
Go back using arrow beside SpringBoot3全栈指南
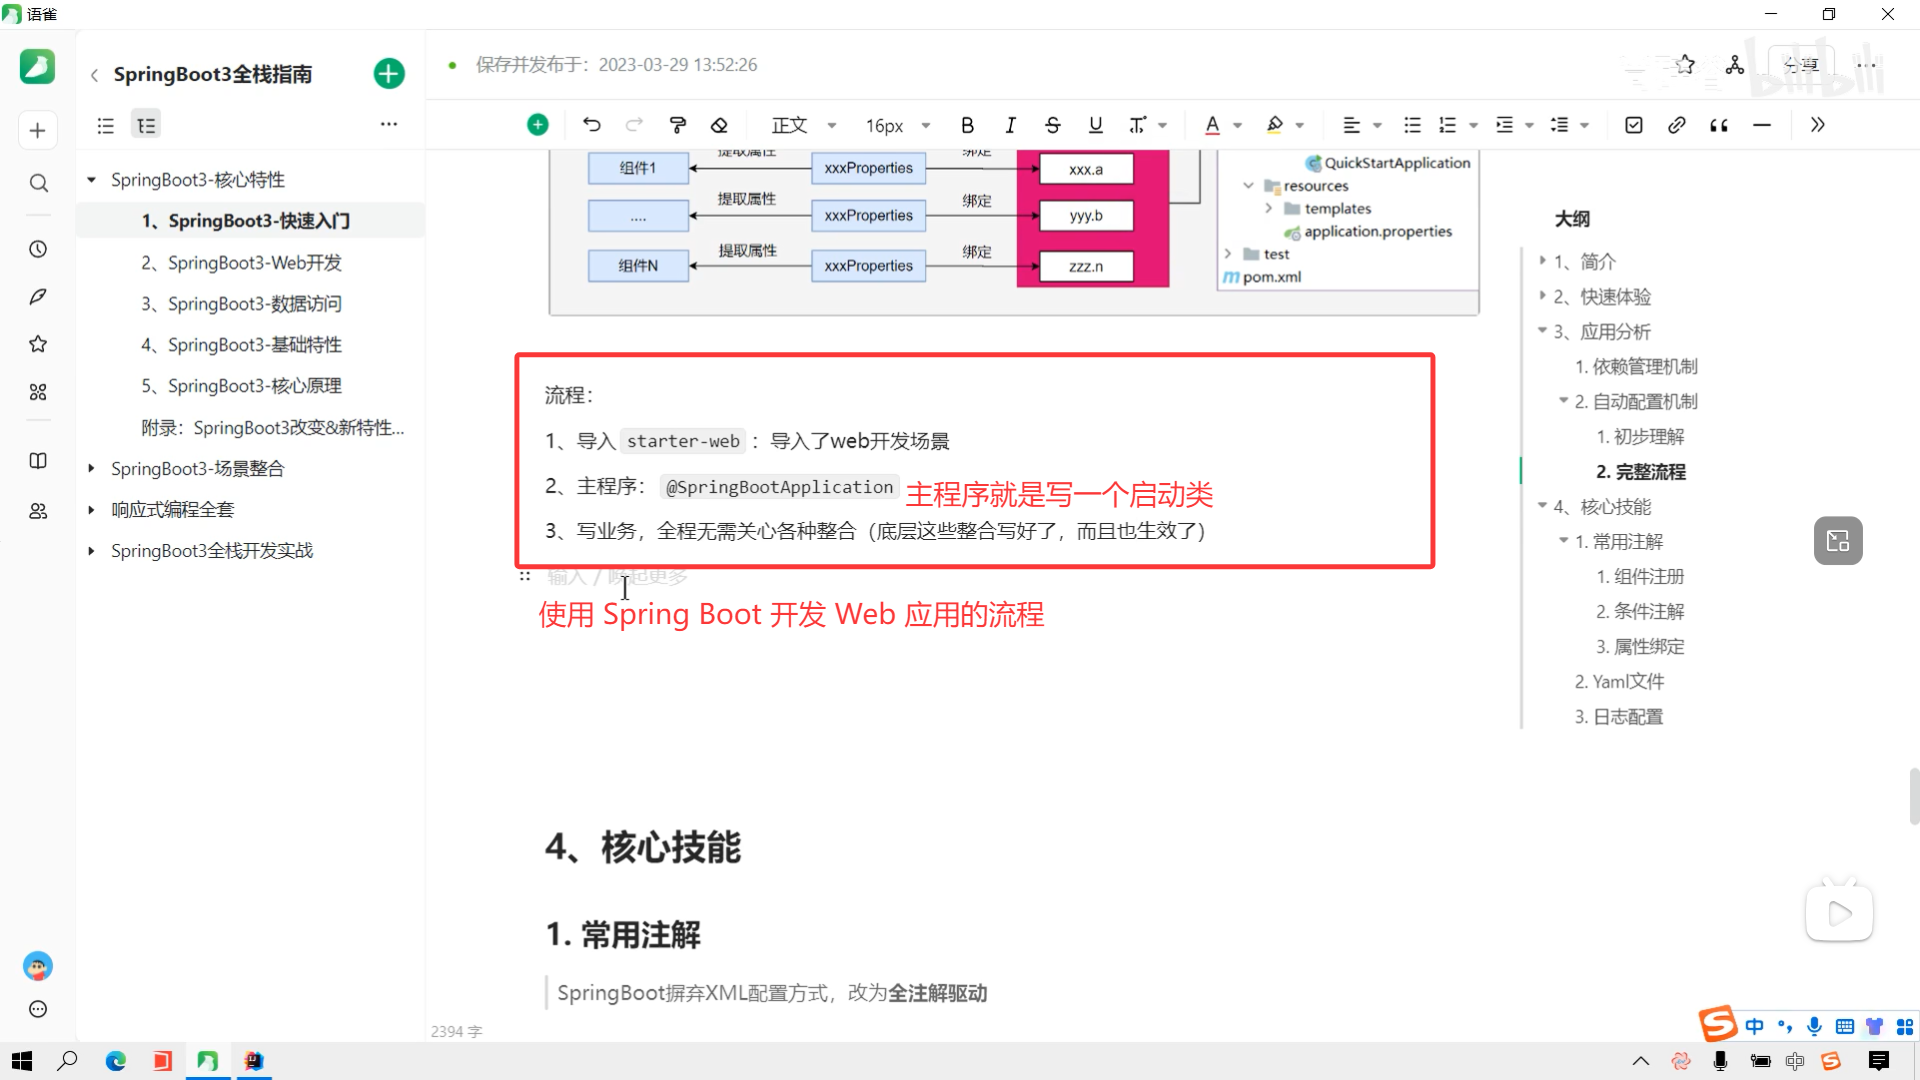[x=94, y=75]
